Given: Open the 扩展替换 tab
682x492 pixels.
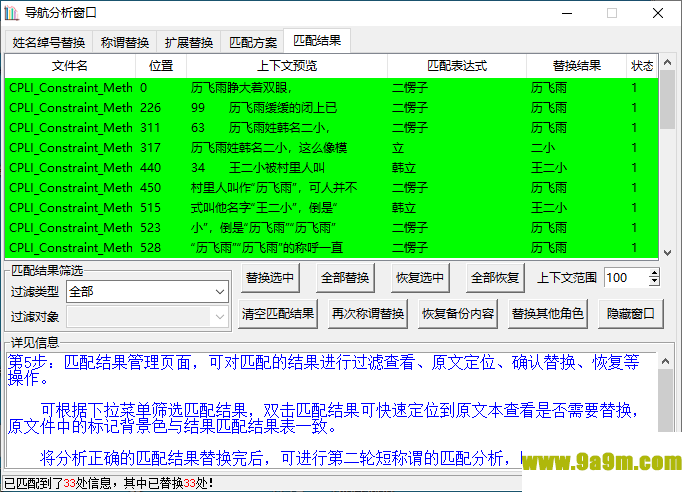Looking at the screenshot, I should click(x=189, y=42).
